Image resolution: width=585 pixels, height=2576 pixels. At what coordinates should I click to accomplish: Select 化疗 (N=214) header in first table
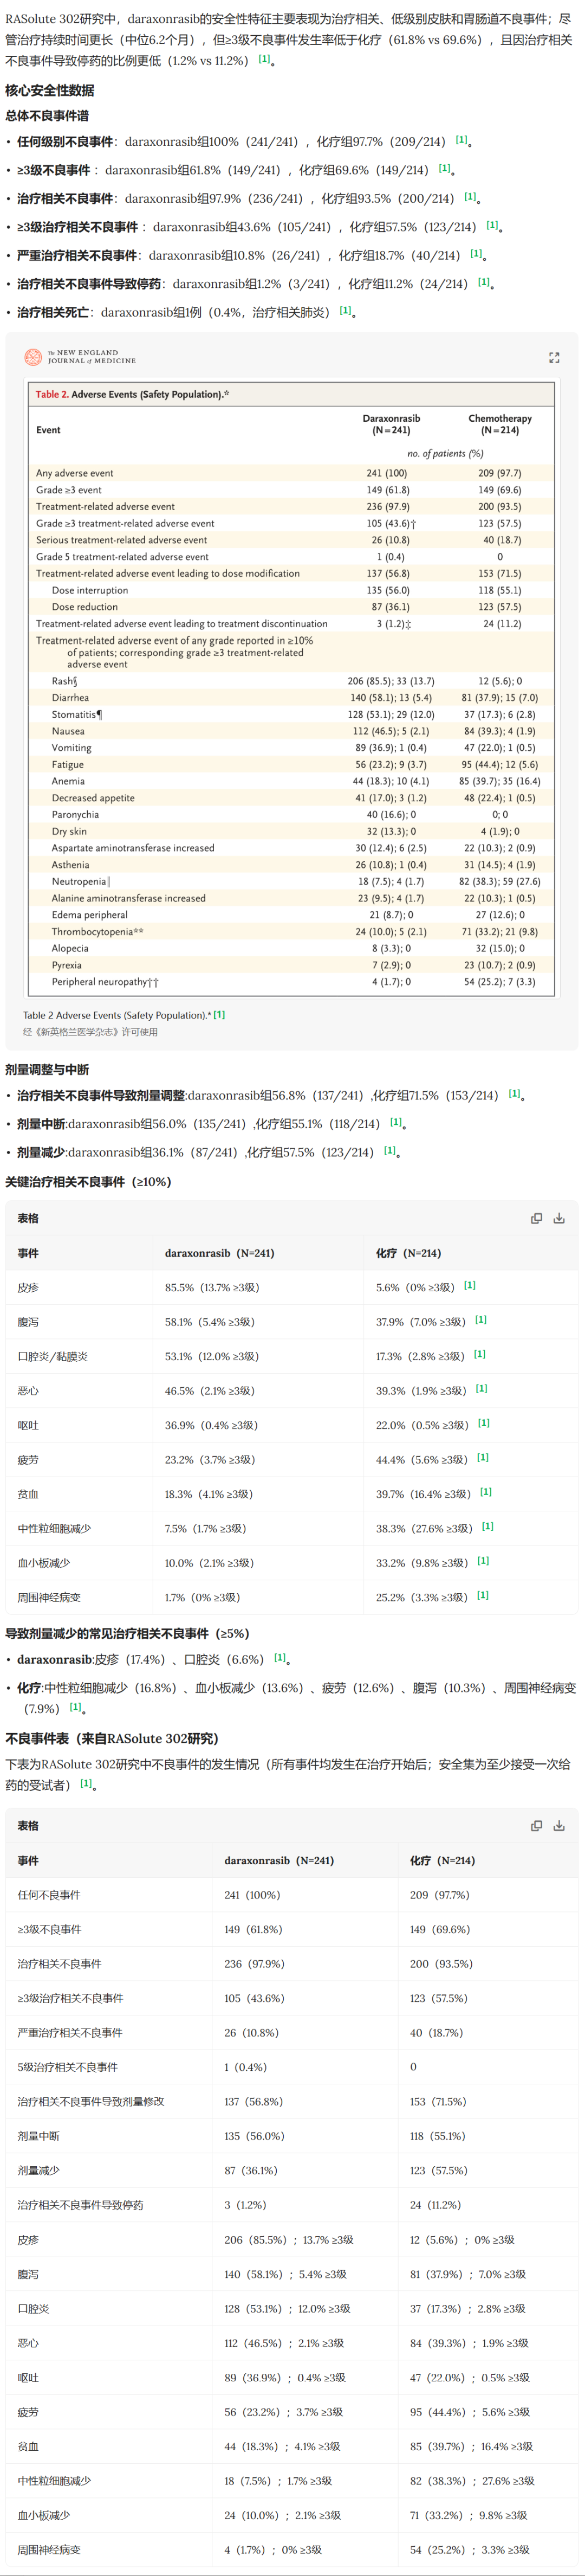pyautogui.click(x=408, y=1253)
